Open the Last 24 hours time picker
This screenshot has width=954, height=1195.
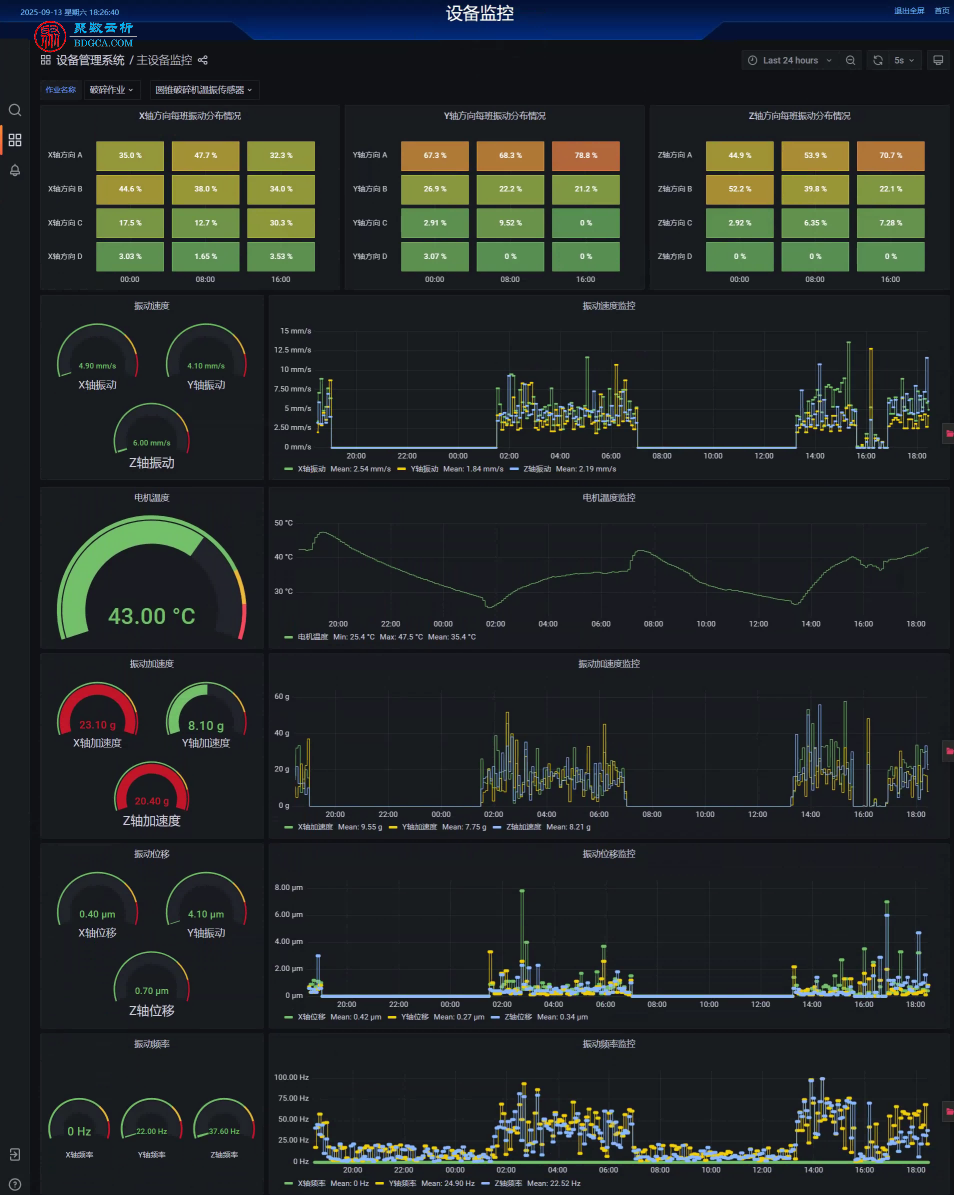click(x=791, y=60)
